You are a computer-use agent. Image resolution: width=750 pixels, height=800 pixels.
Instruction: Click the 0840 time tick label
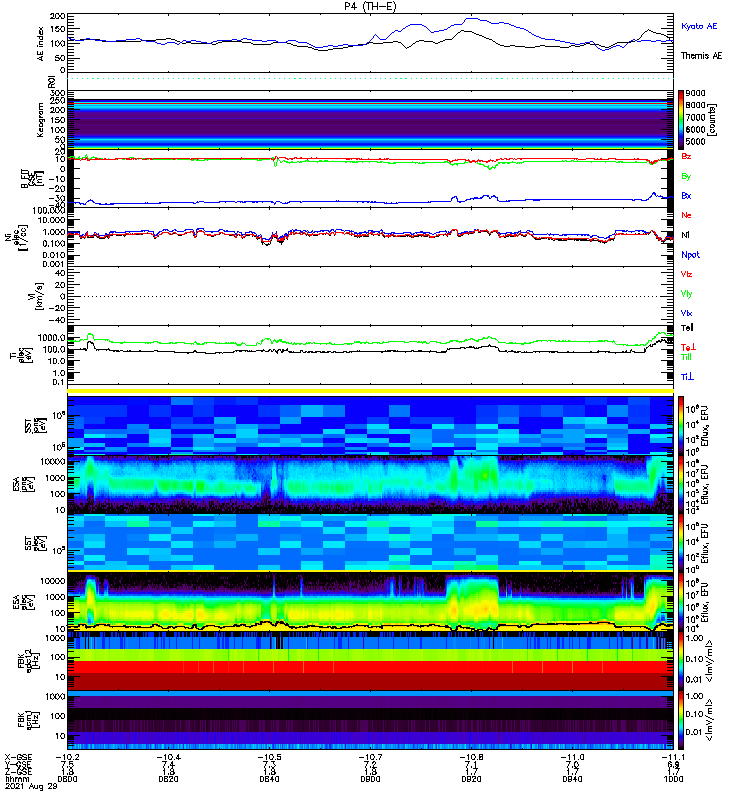pyautogui.click(x=269, y=779)
